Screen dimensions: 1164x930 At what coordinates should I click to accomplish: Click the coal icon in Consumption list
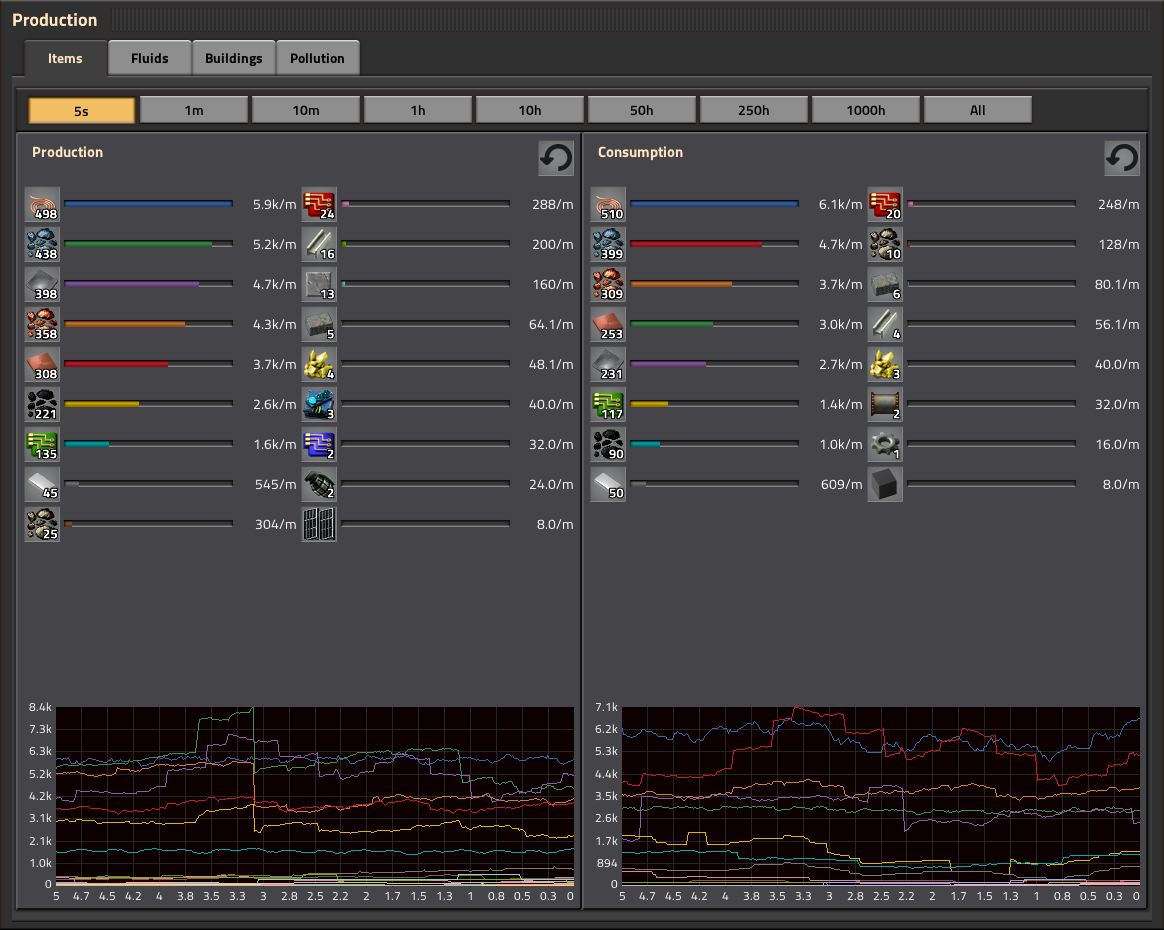tap(608, 444)
